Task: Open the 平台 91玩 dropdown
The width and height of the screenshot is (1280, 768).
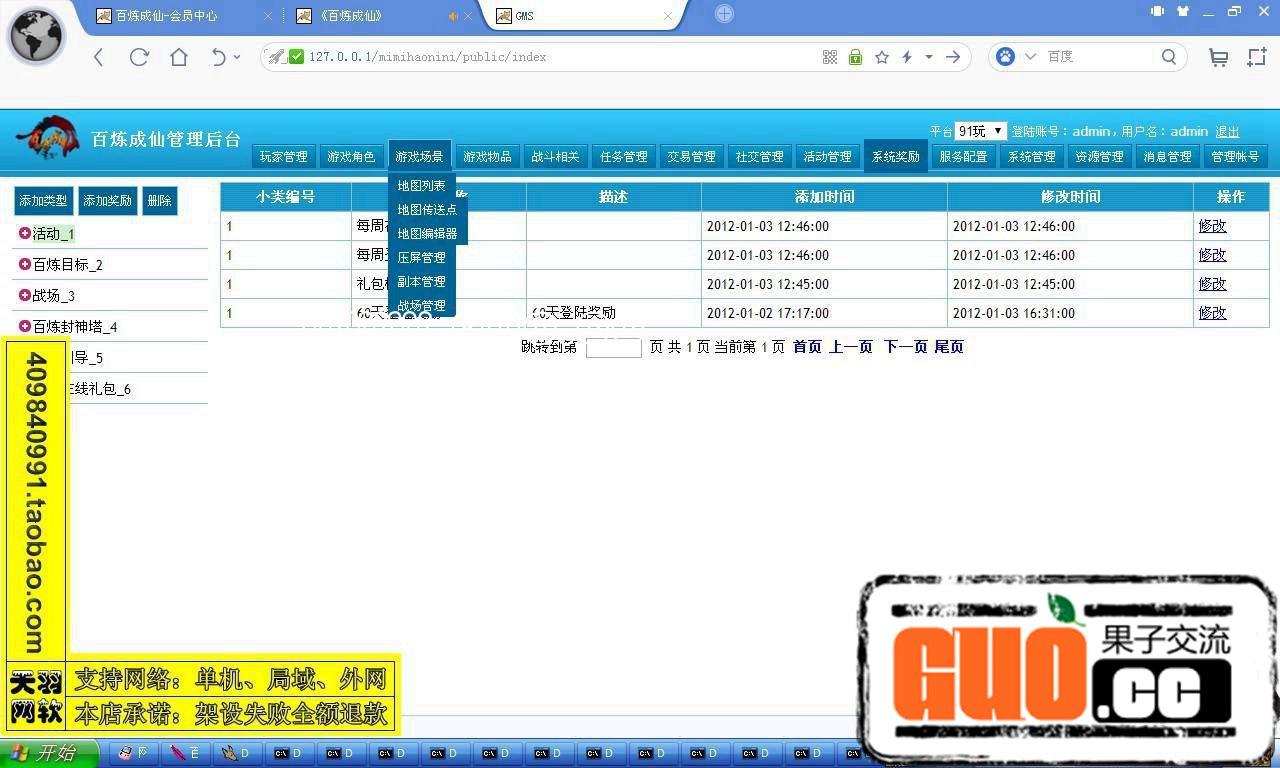Action: (980, 131)
